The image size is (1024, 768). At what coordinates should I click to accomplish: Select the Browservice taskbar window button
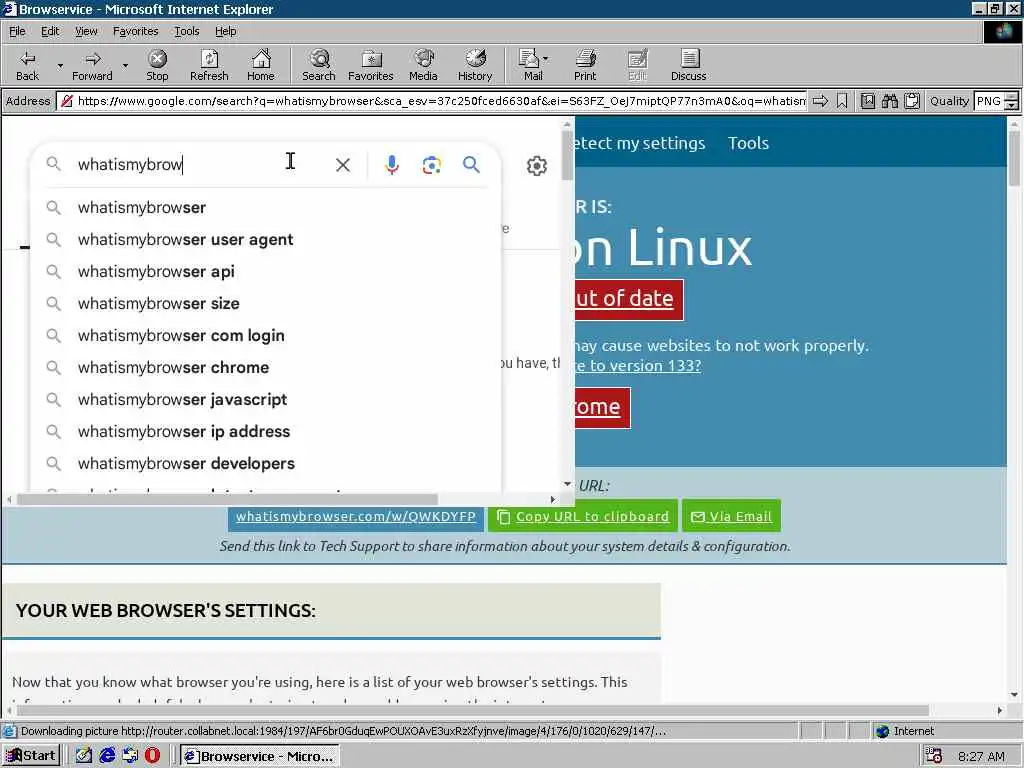(260, 756)
